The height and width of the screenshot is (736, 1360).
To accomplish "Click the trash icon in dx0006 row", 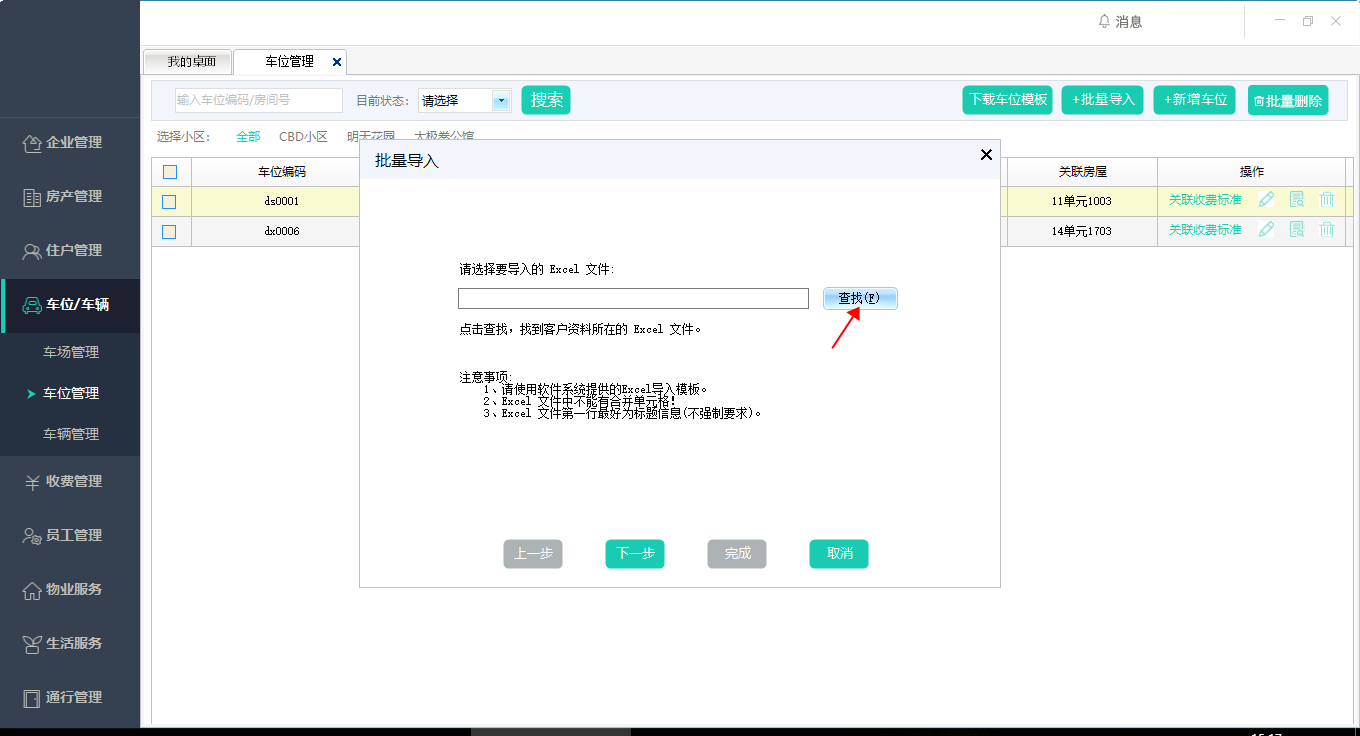I will click(1327, 230).
